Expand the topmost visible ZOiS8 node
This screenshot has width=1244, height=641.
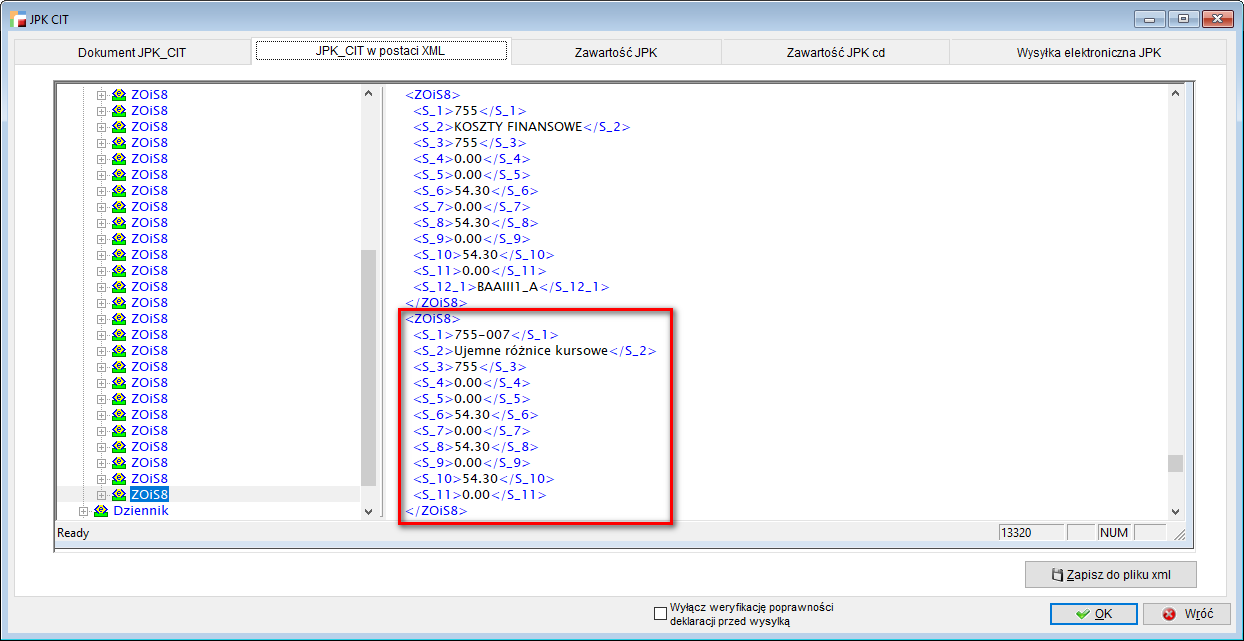click(x=101, y=95)
